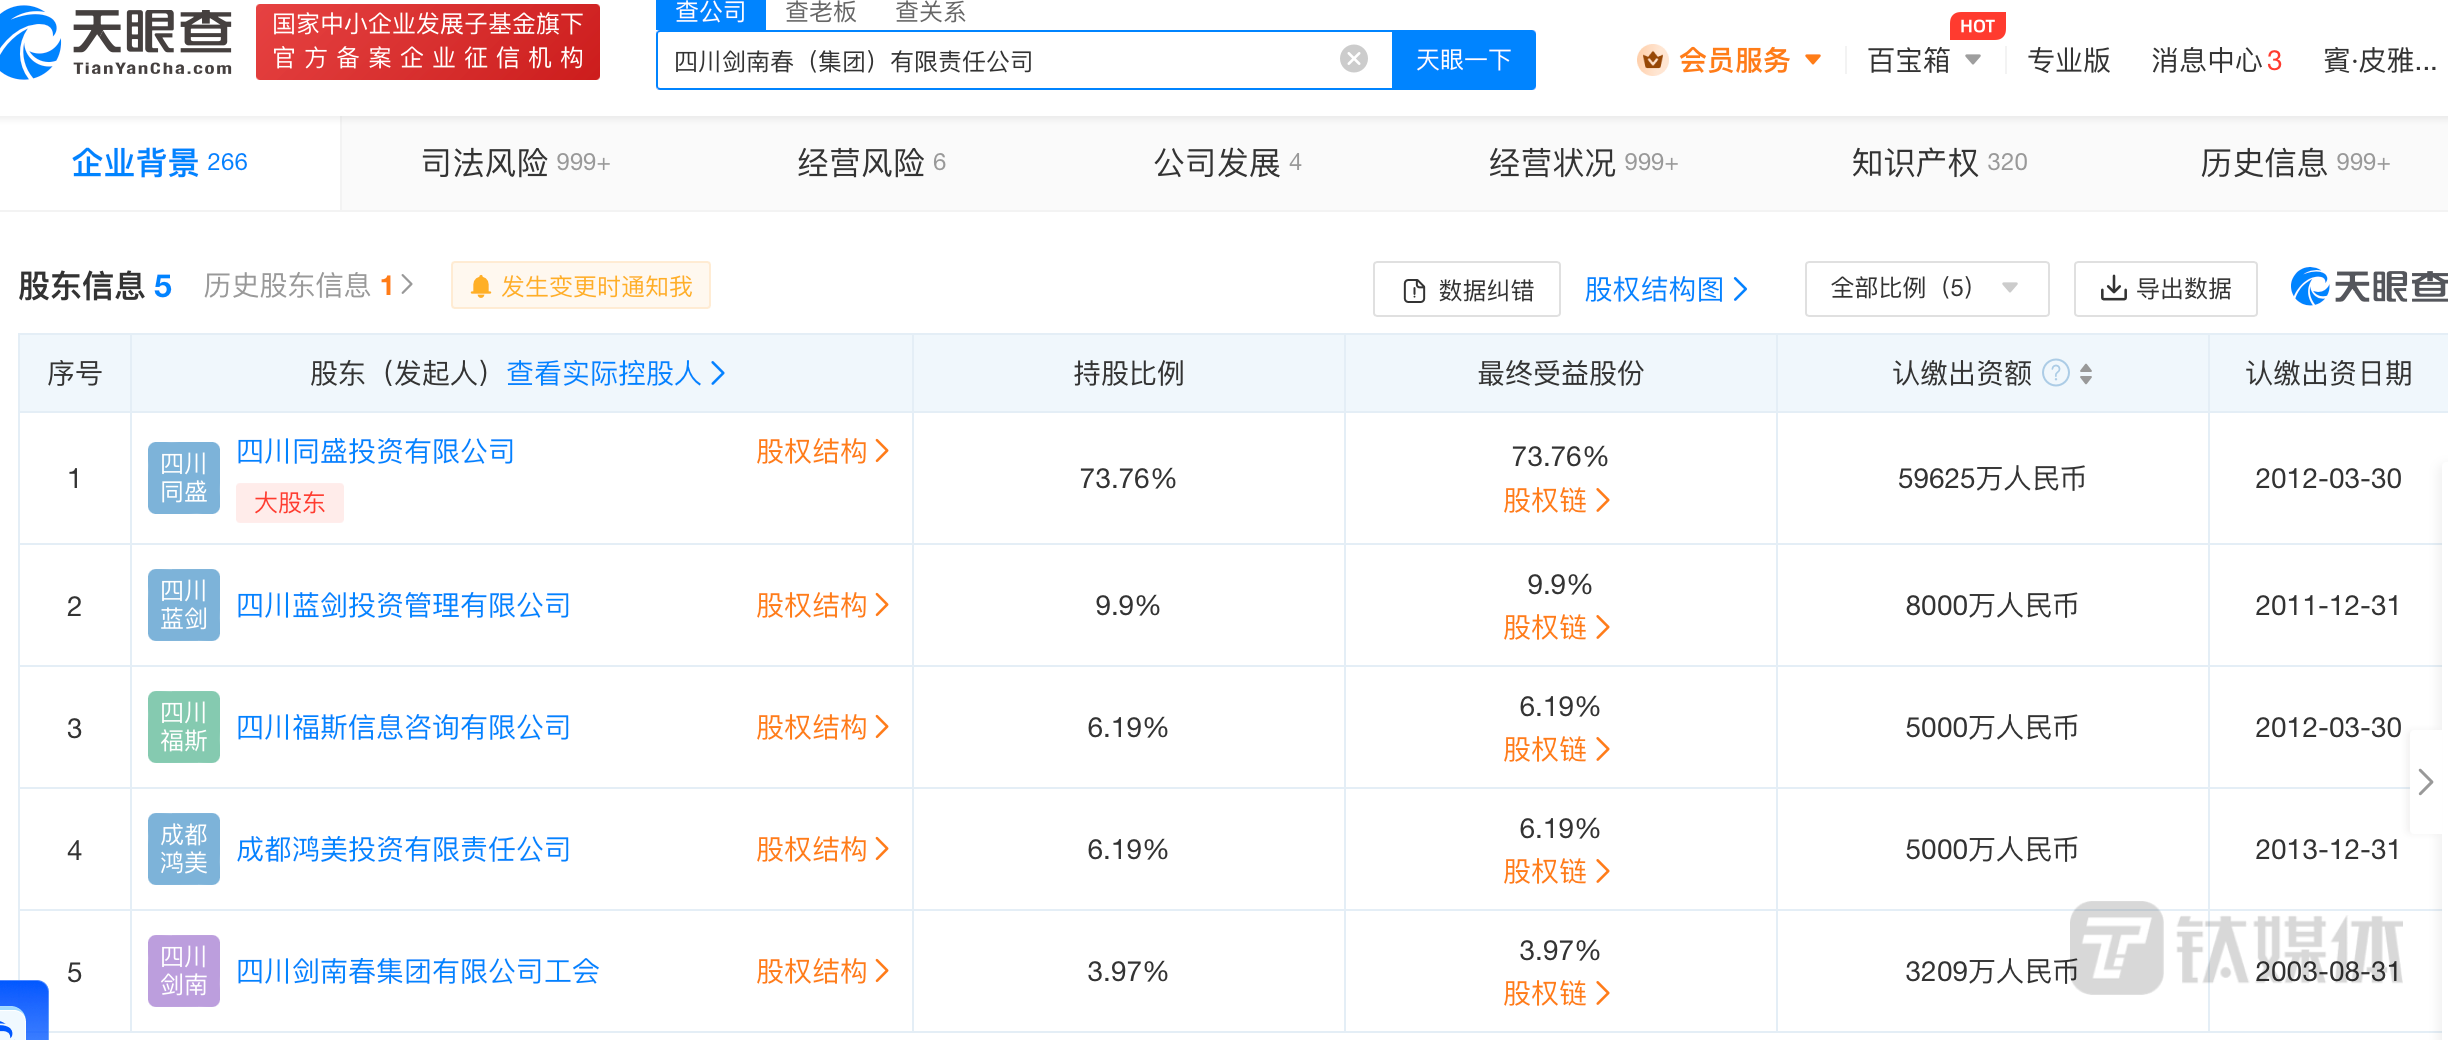Clear search text with the X icon
This screenshot has height=1040, width=2448.
point(1355,58)
